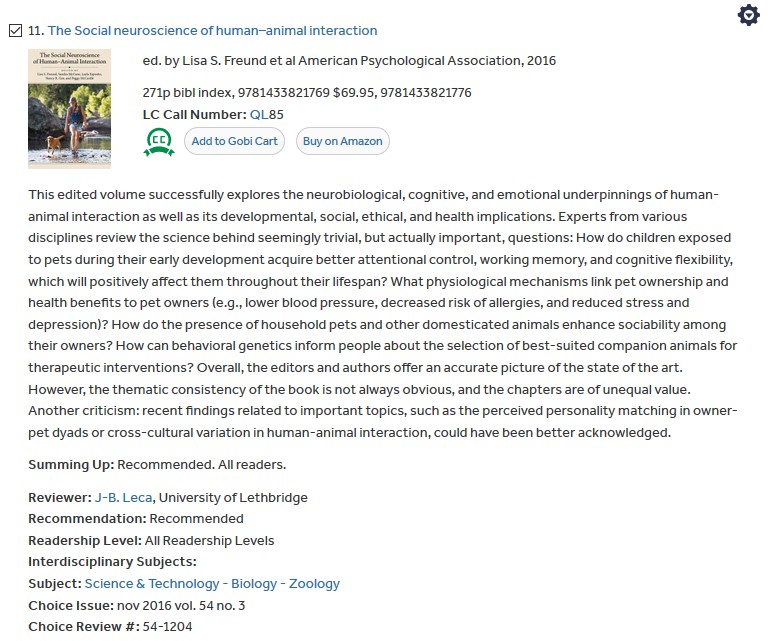The width and height of the screenshot is (770, 641).
Task: Open 'The Social neuroscience of human–animal interaction' title link
Action: (x=212, y=31)
